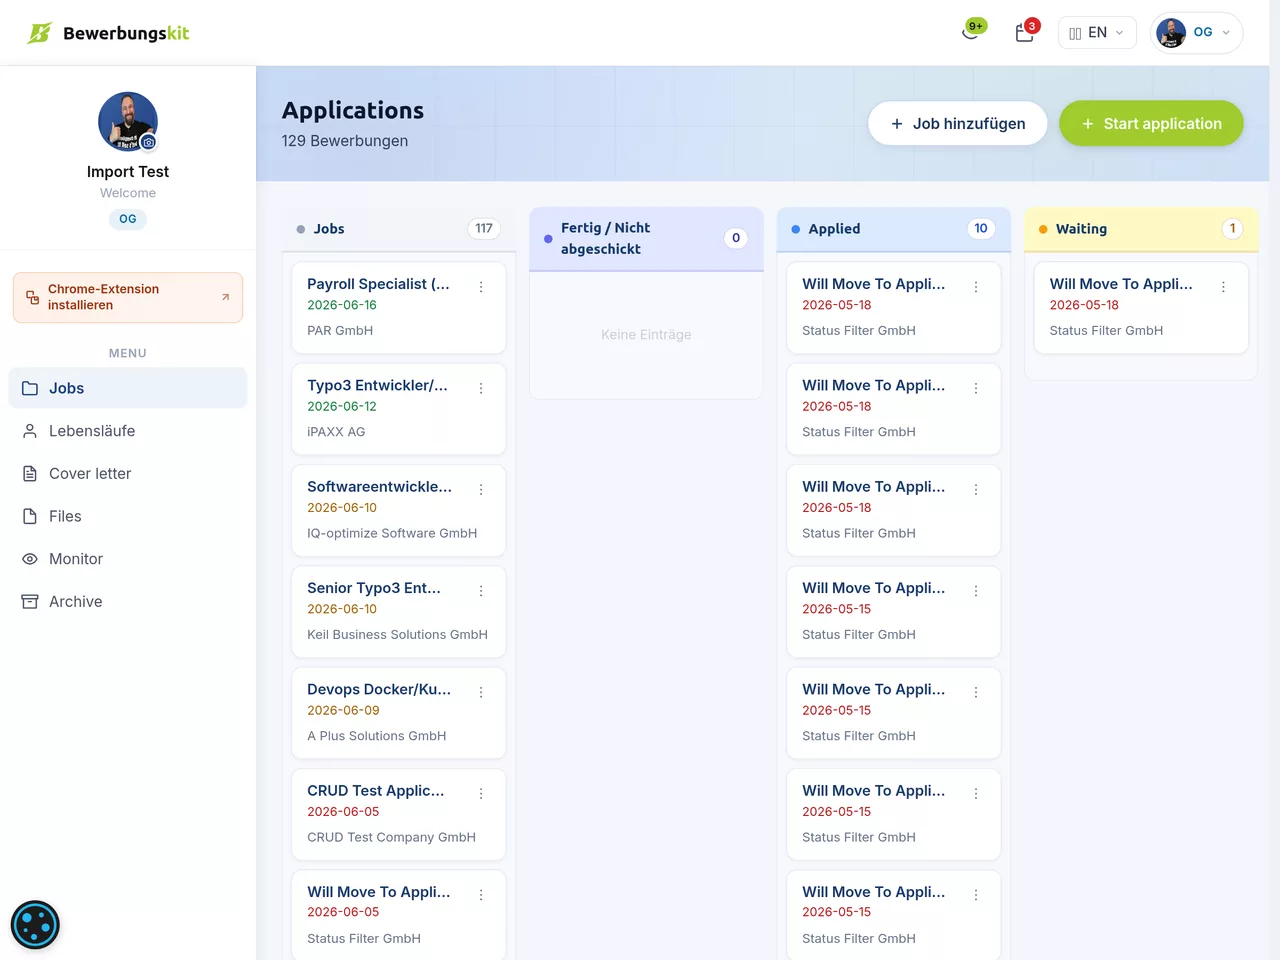Click the 10 count badge in Applied column
The image size is (1280, 960).
pyautogui.click(x=981, y=229)
